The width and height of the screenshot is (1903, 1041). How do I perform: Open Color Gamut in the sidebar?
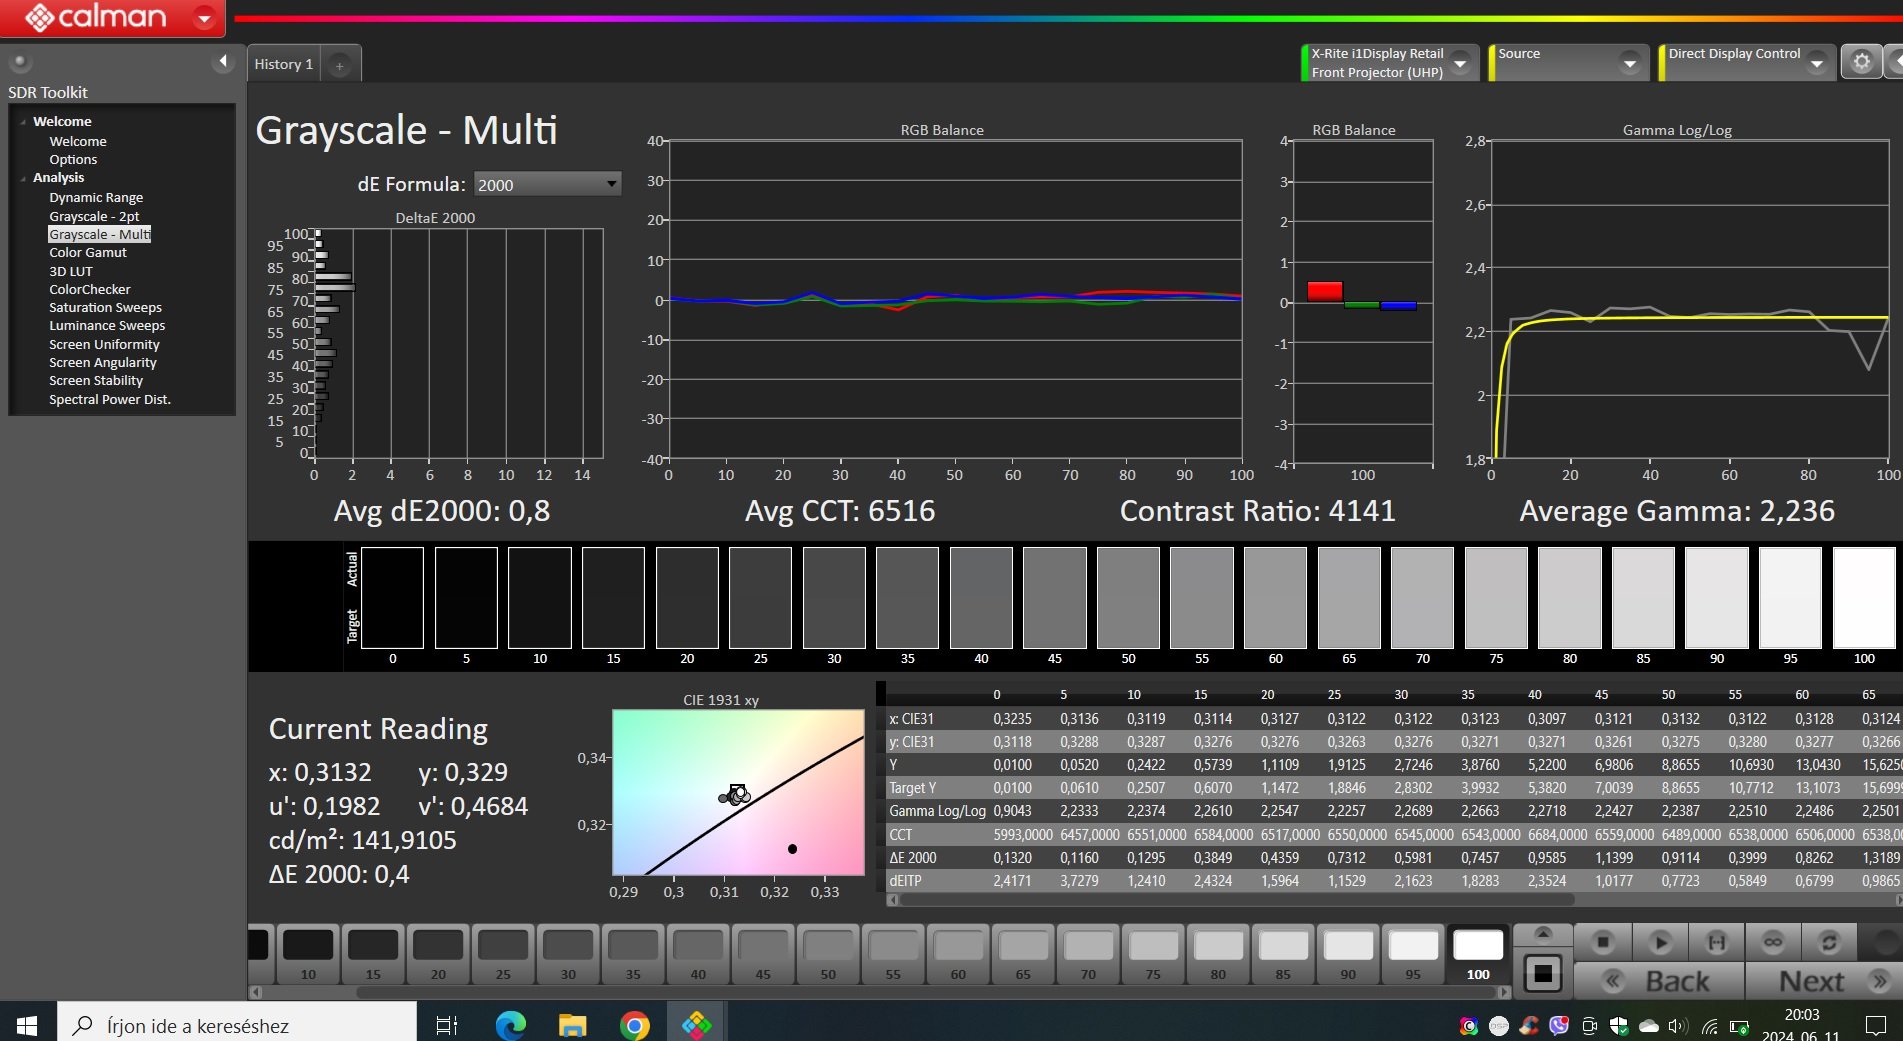(x=88, y=253)
